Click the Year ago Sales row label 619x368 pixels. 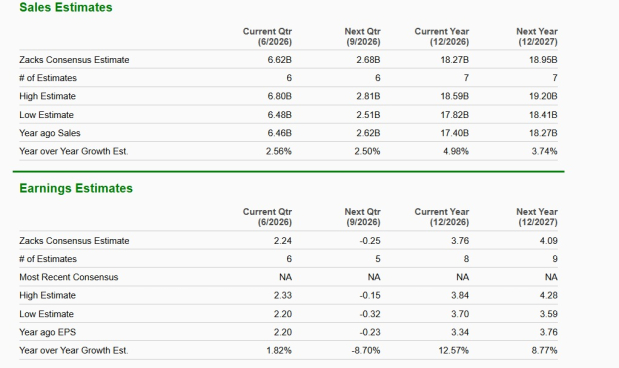[50, 133]
